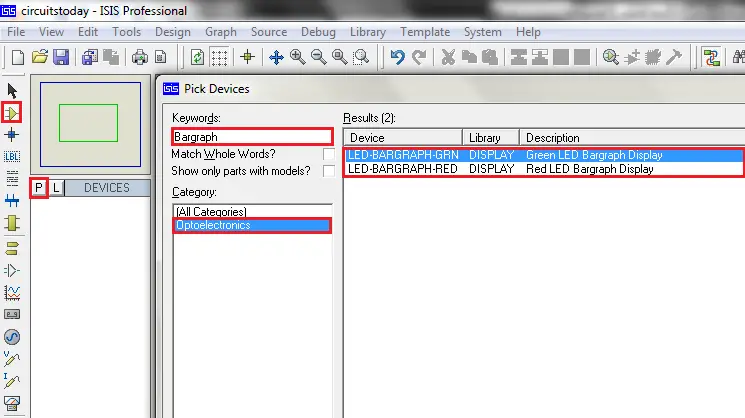The width and height of the screenshot is (745, 418).
Task: Select the (All Categories) list entry
Action: (252, 211)
